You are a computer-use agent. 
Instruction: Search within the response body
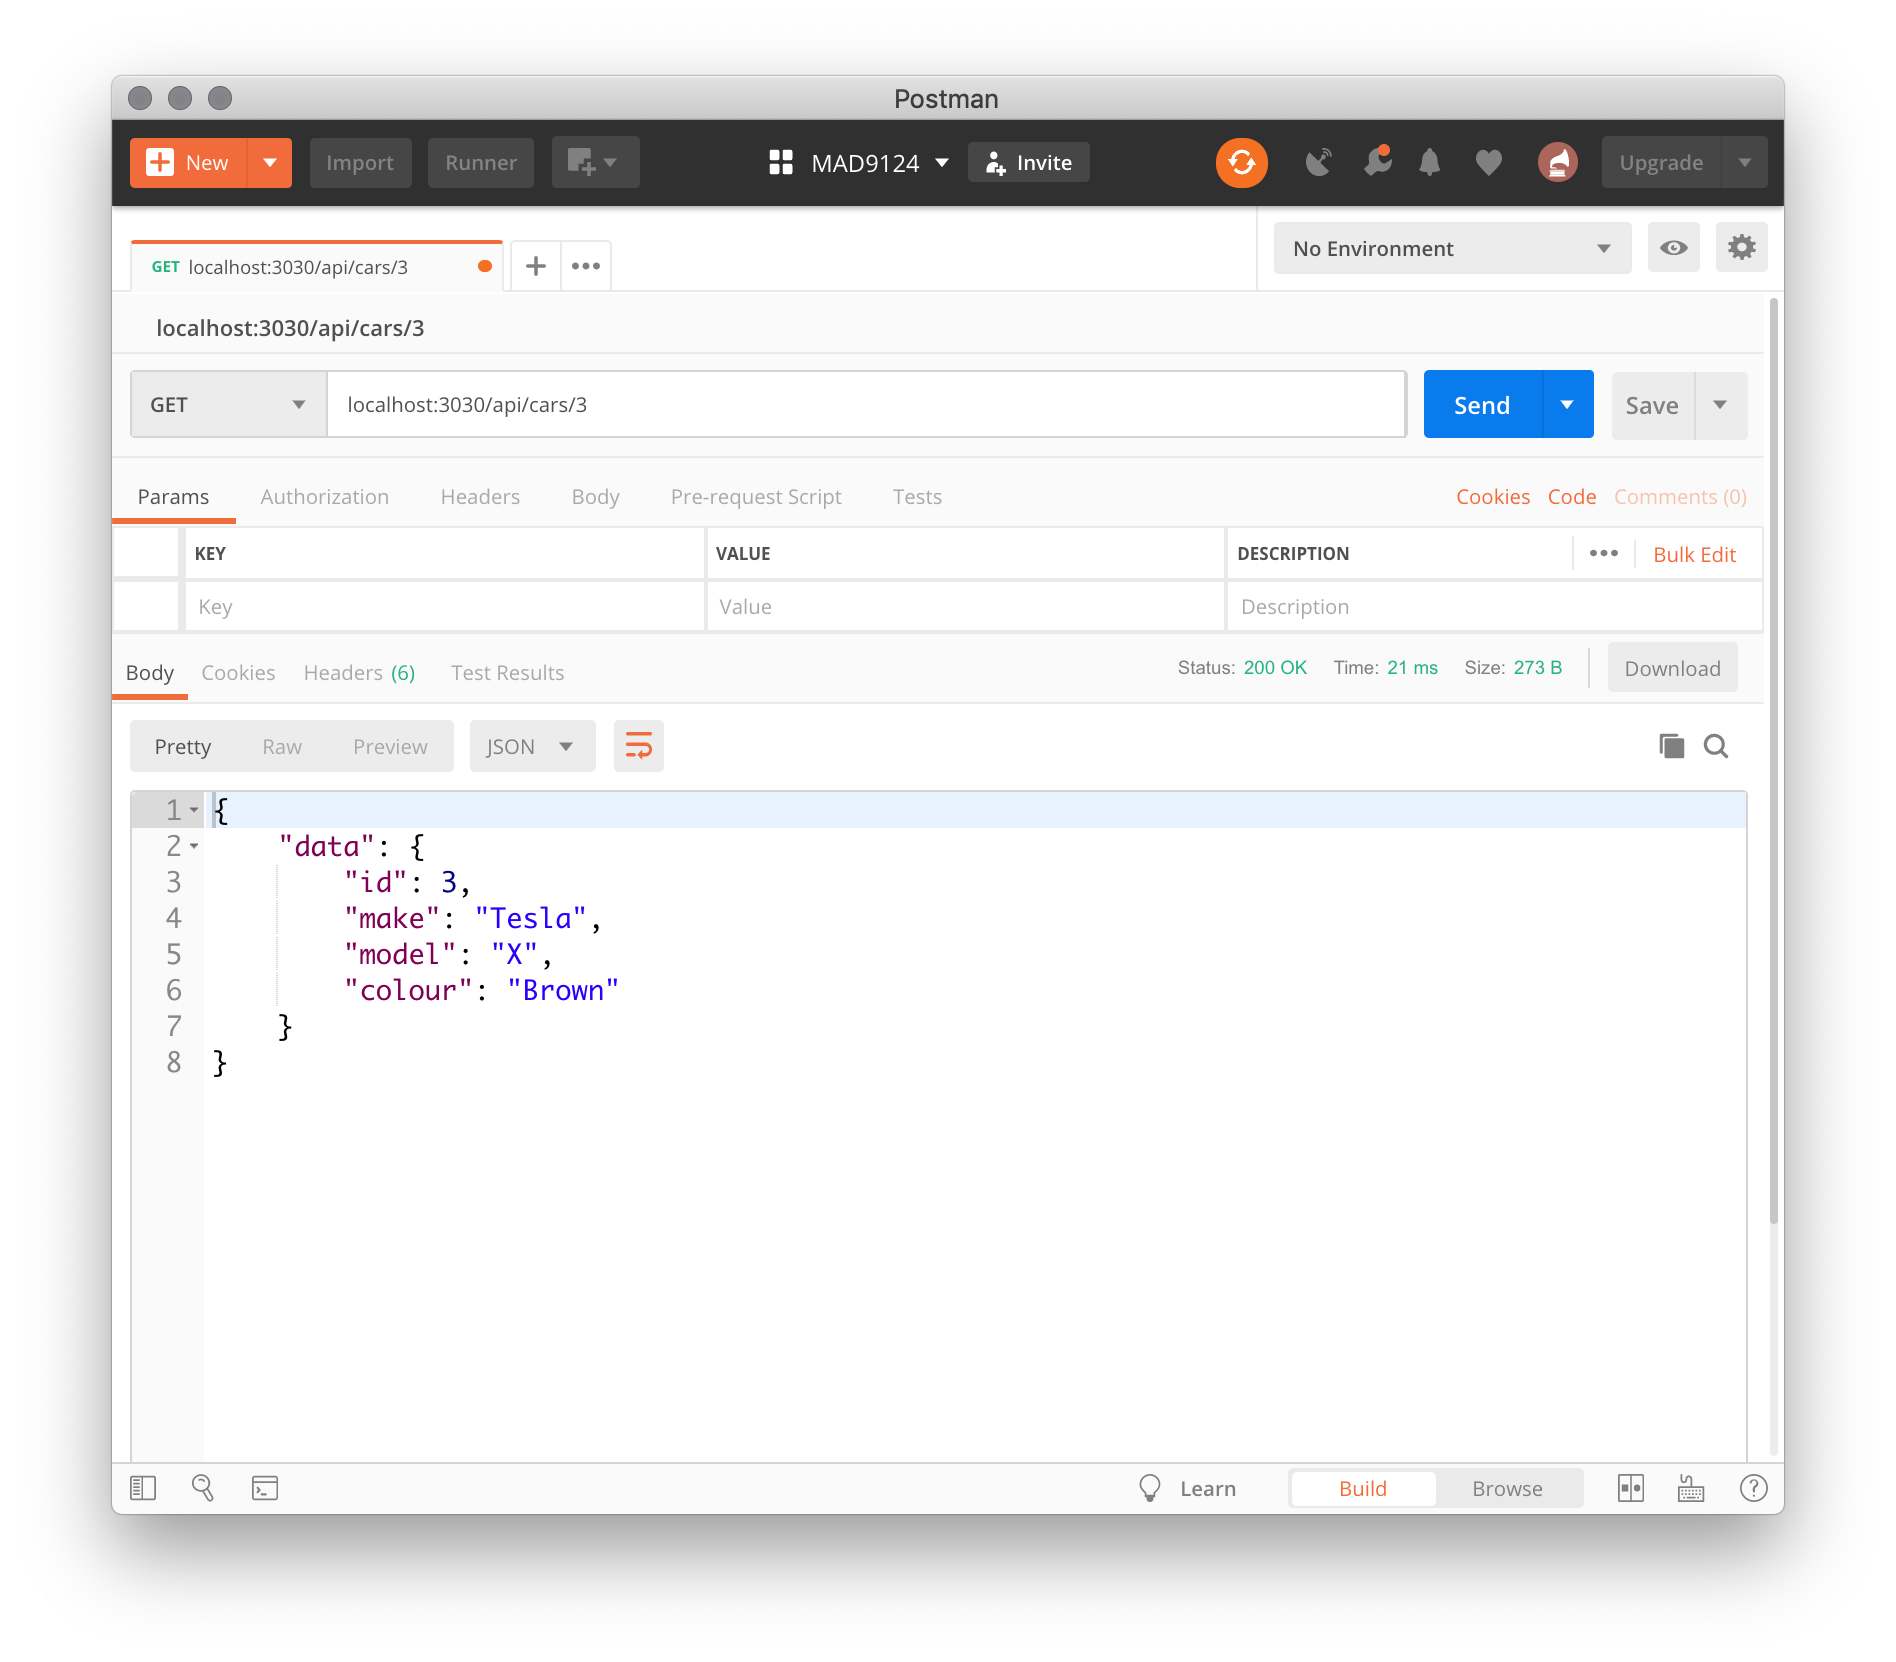pos(1716,746)
